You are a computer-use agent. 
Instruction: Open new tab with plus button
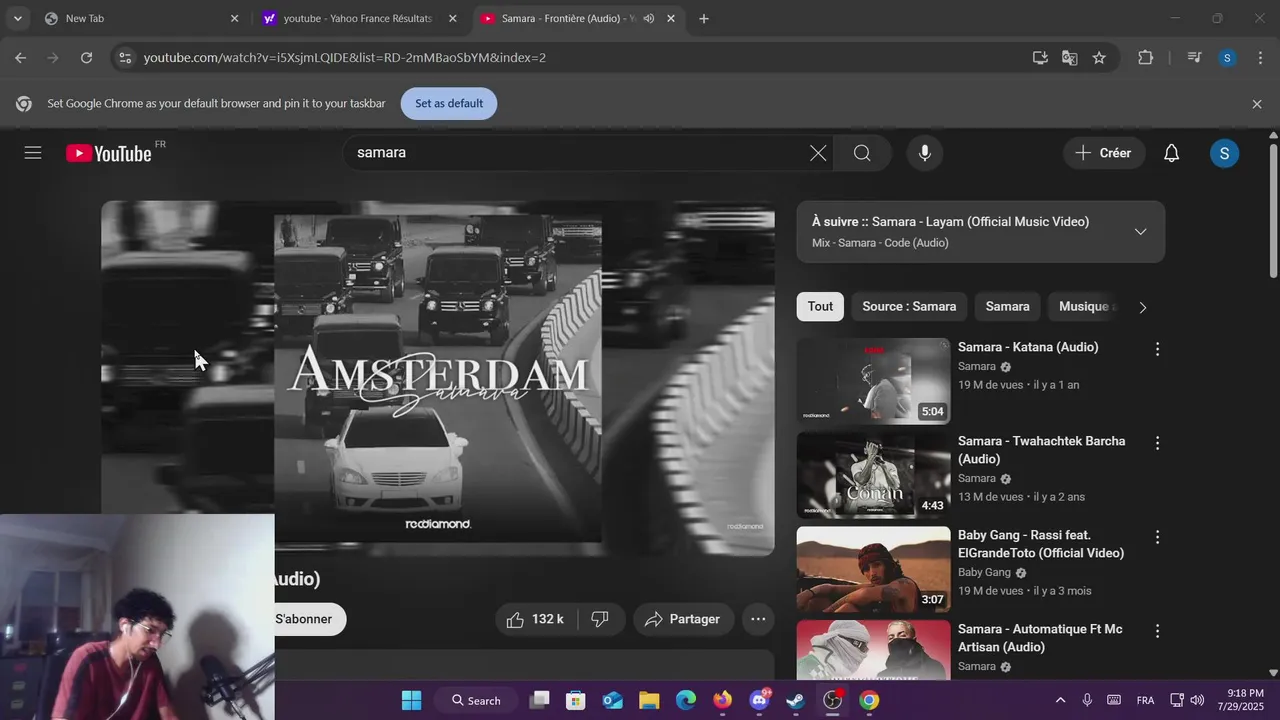click(704, 18)
